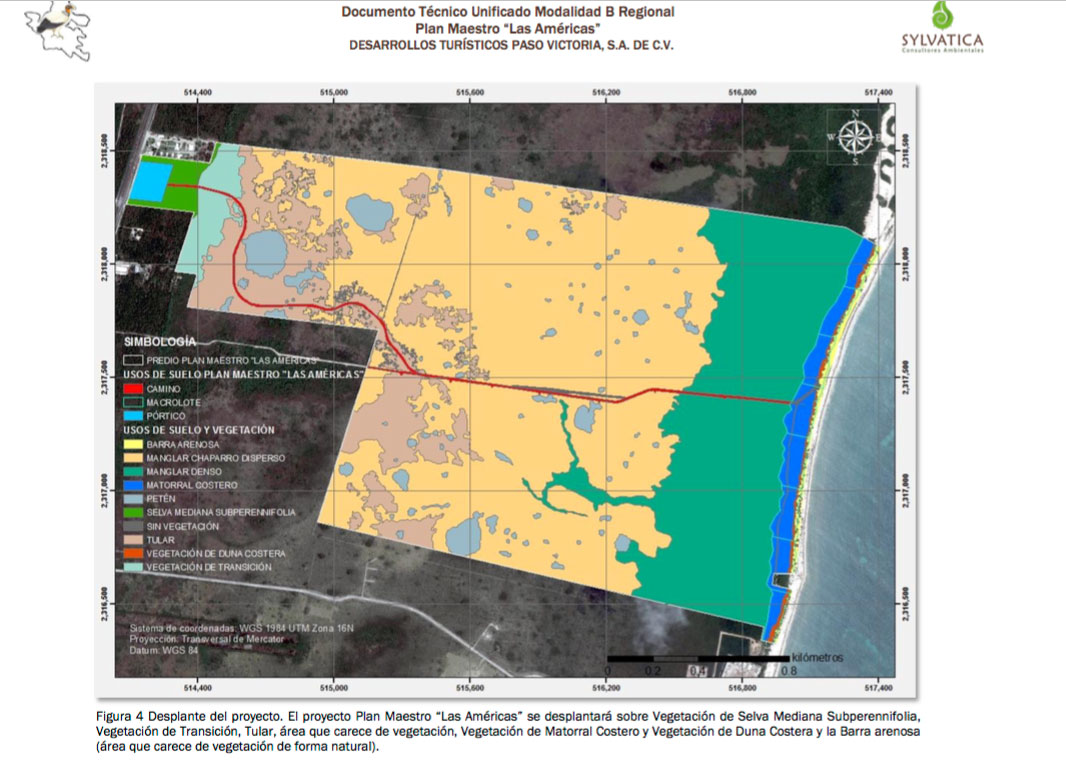Click the Macrolote outline symbol in legend

[132, 402]
